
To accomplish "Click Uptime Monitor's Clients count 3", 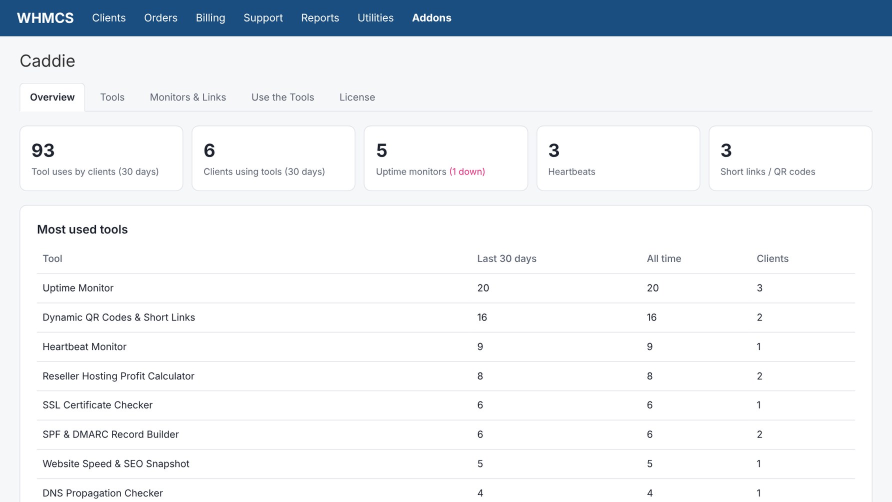I will coord(759,288).
